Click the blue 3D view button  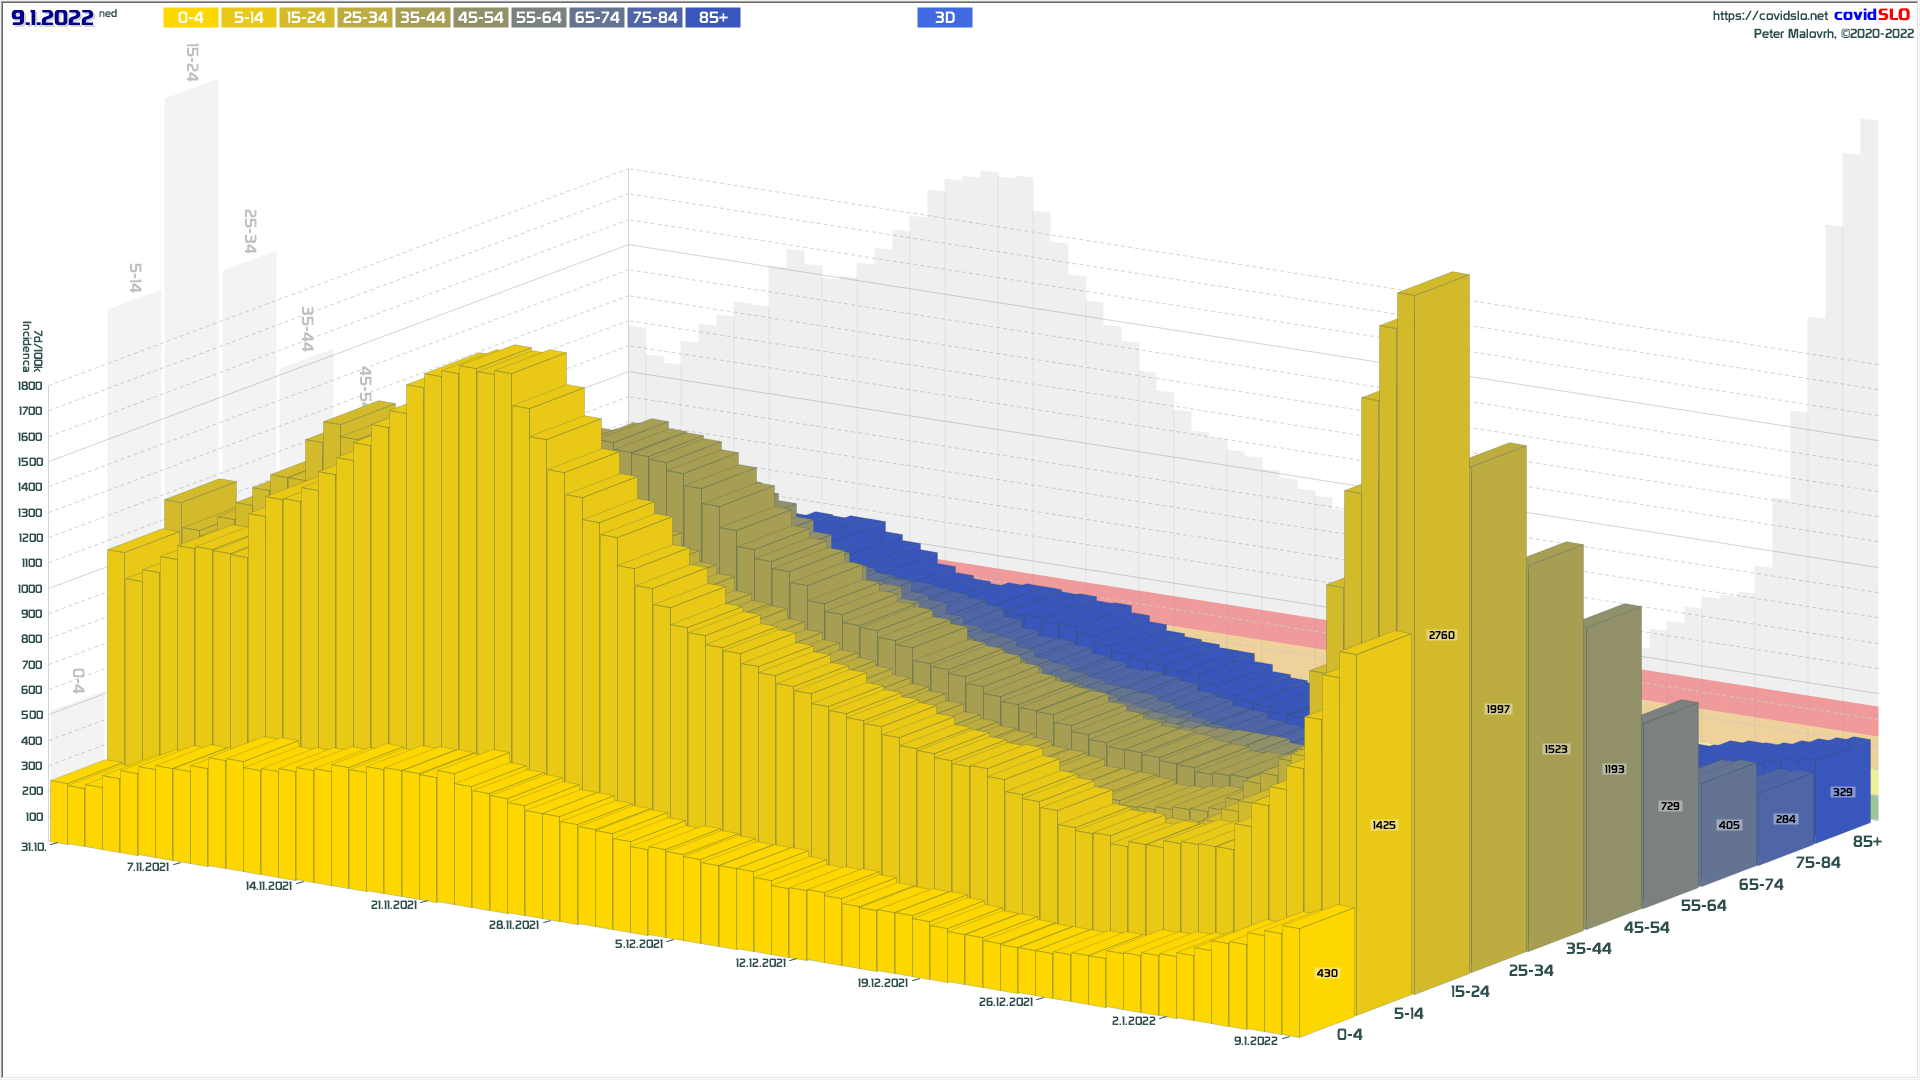(944, 18)
